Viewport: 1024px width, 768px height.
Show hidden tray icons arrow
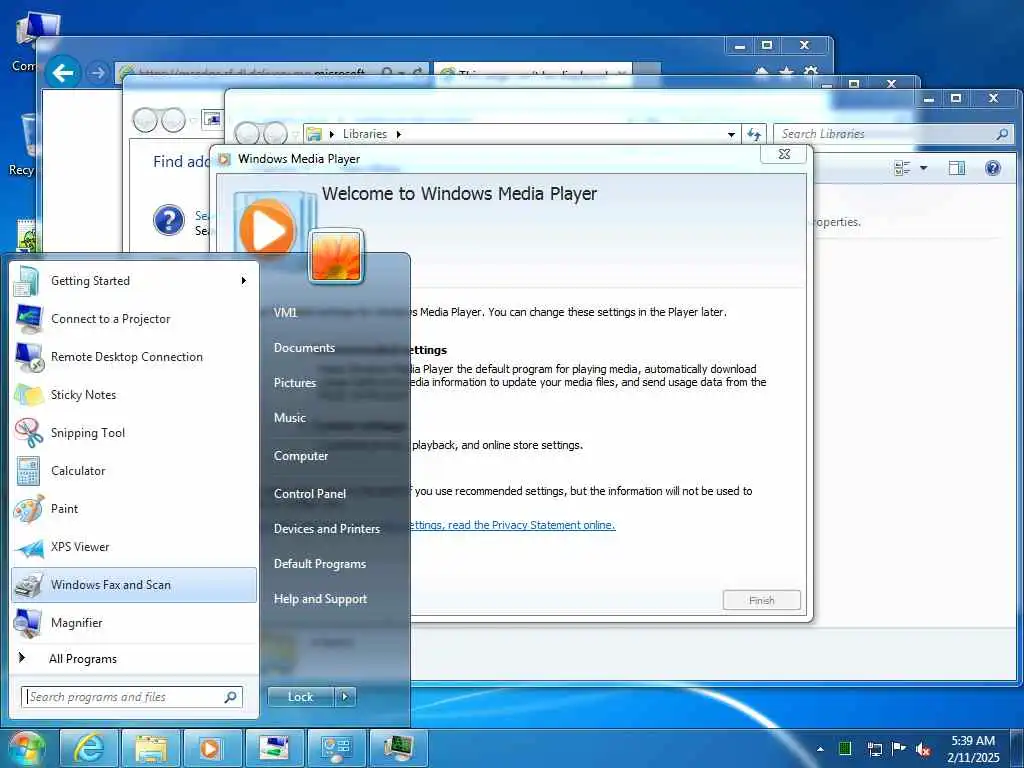tap(820, 749)
